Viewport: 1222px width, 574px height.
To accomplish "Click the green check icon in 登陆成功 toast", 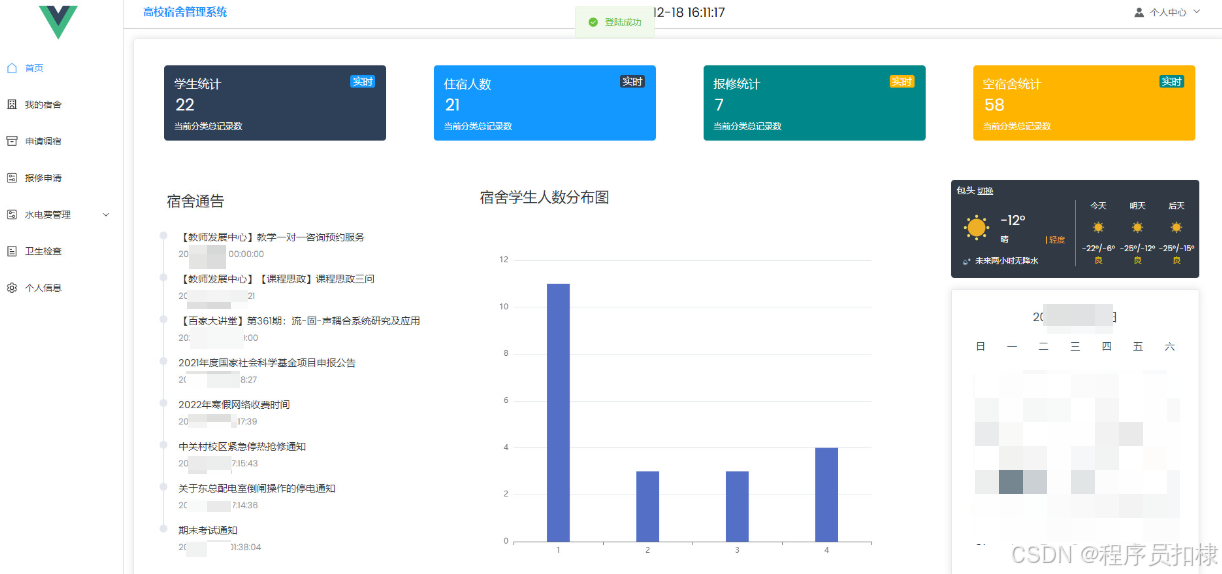I will 593,22.
